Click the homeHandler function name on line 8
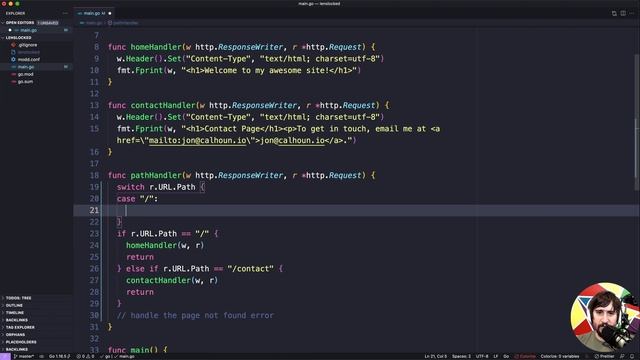 click(x=156, y=47)
